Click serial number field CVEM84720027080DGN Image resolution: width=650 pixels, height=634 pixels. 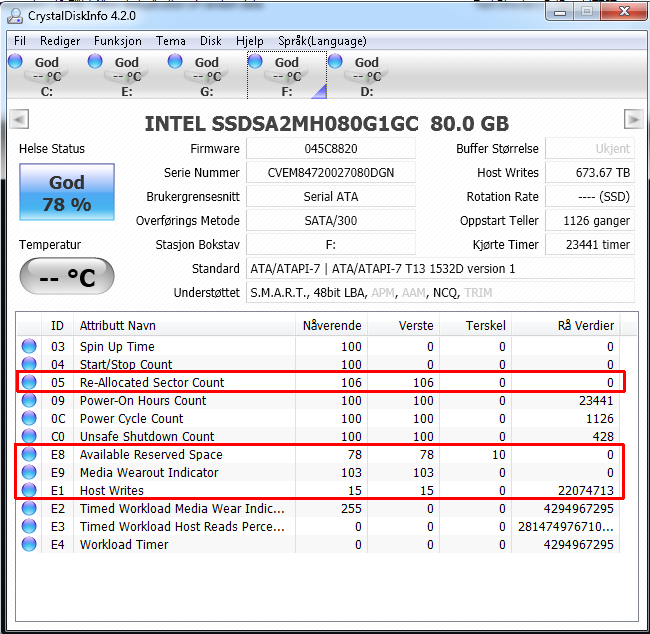(x=331, y=173)
